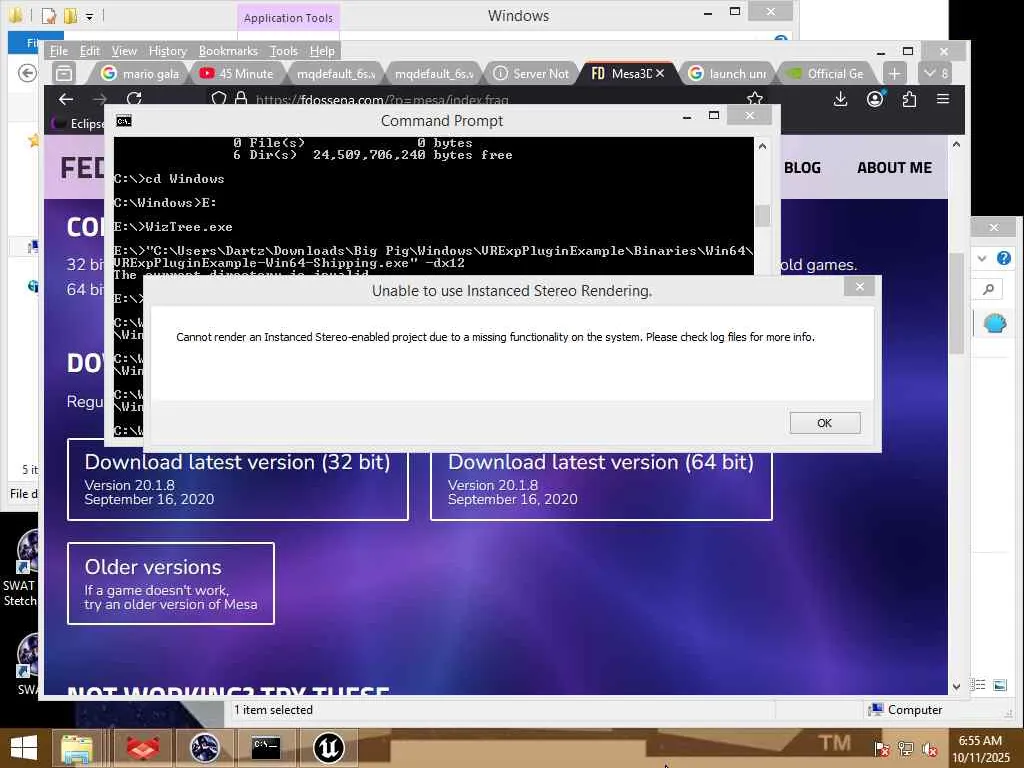Click Download latest version (64 bit)
Image resolution: width=1024 pixels, height=768 pixels.
[601, 479]
